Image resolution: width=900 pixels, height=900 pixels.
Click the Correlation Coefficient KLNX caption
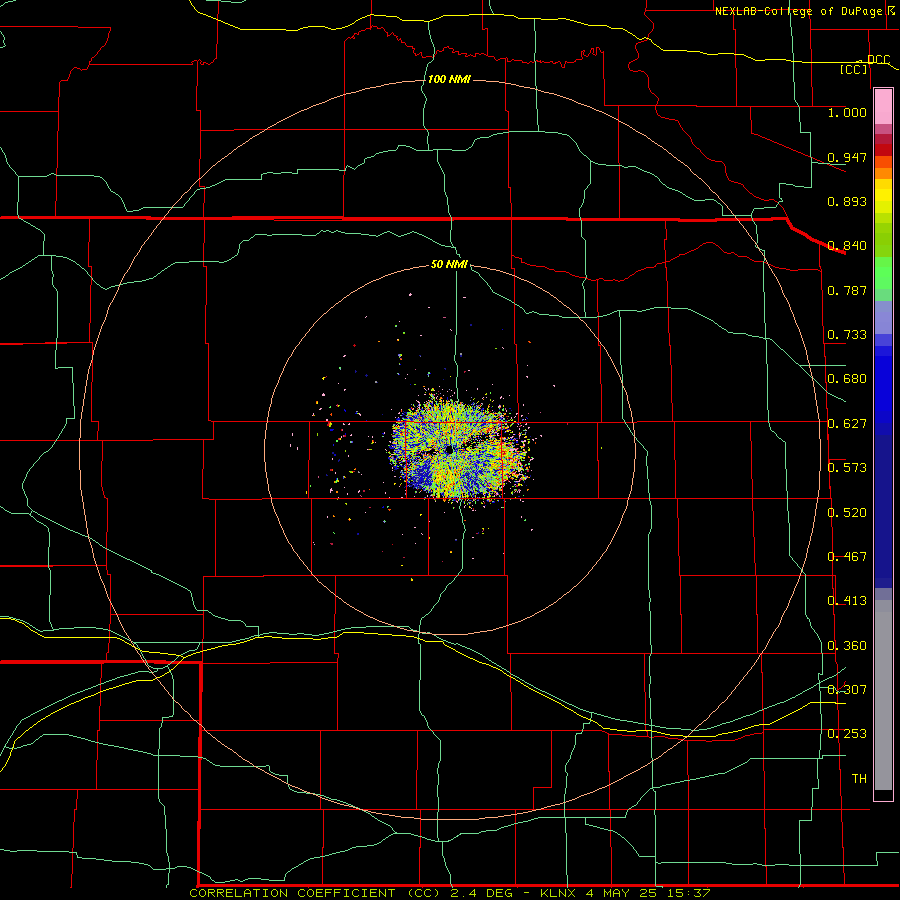[x=450, y=893]
